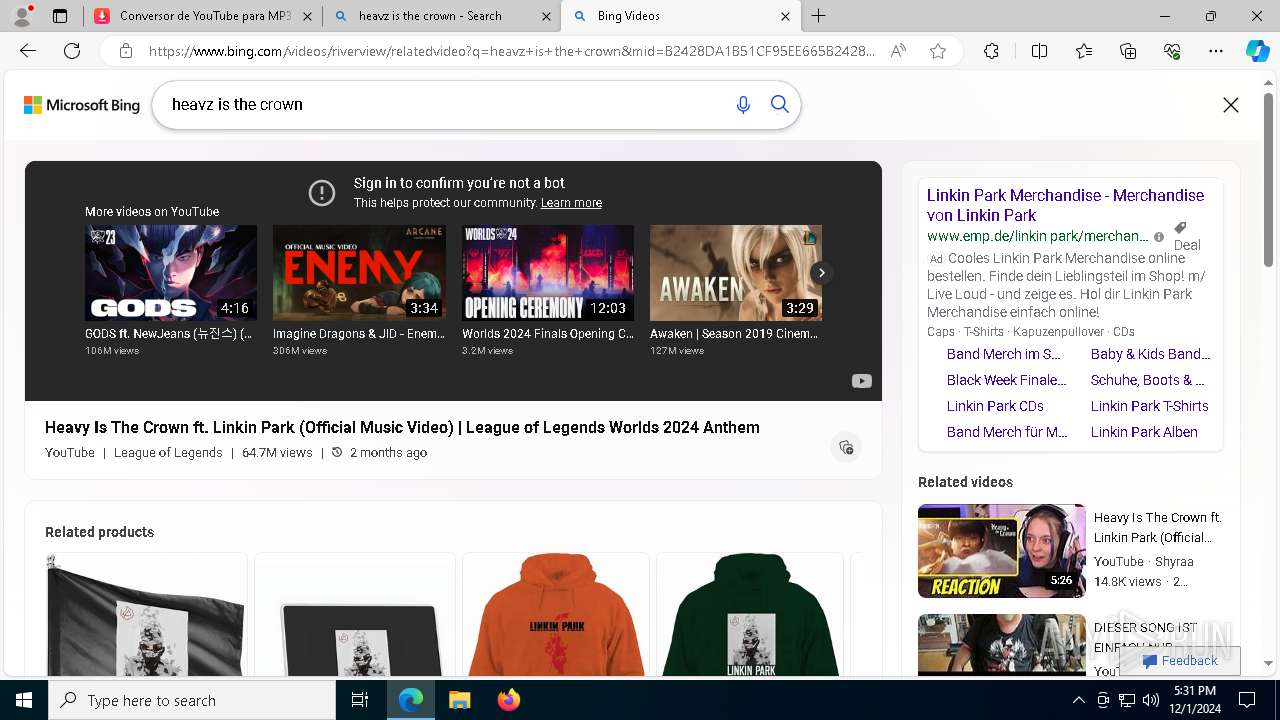Show hidden system tray icons

point(1078,700)
